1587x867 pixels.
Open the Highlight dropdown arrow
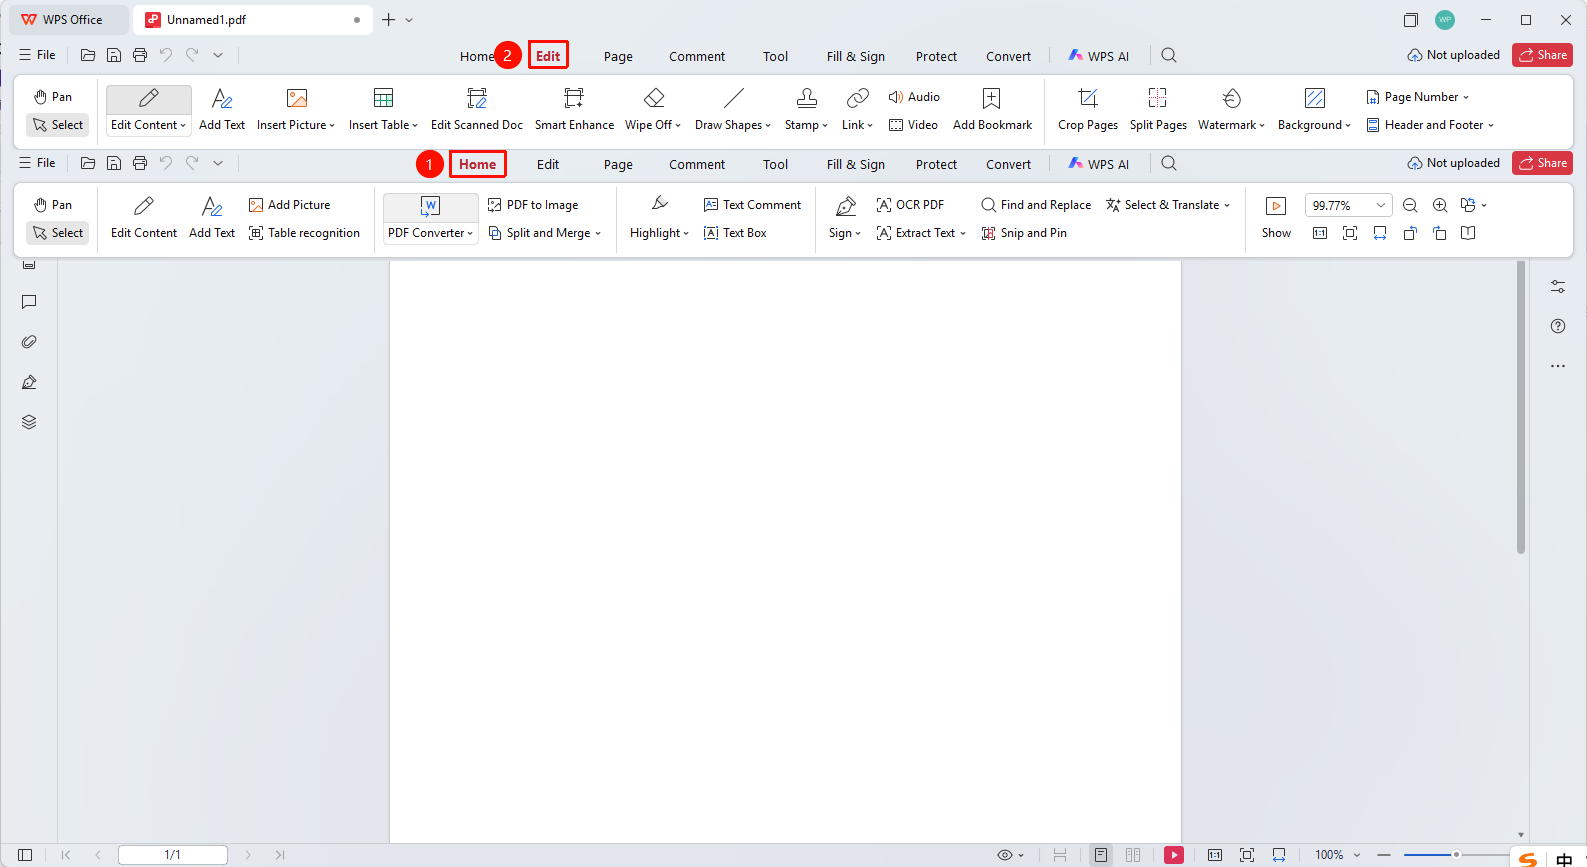(x=686, y=234)
